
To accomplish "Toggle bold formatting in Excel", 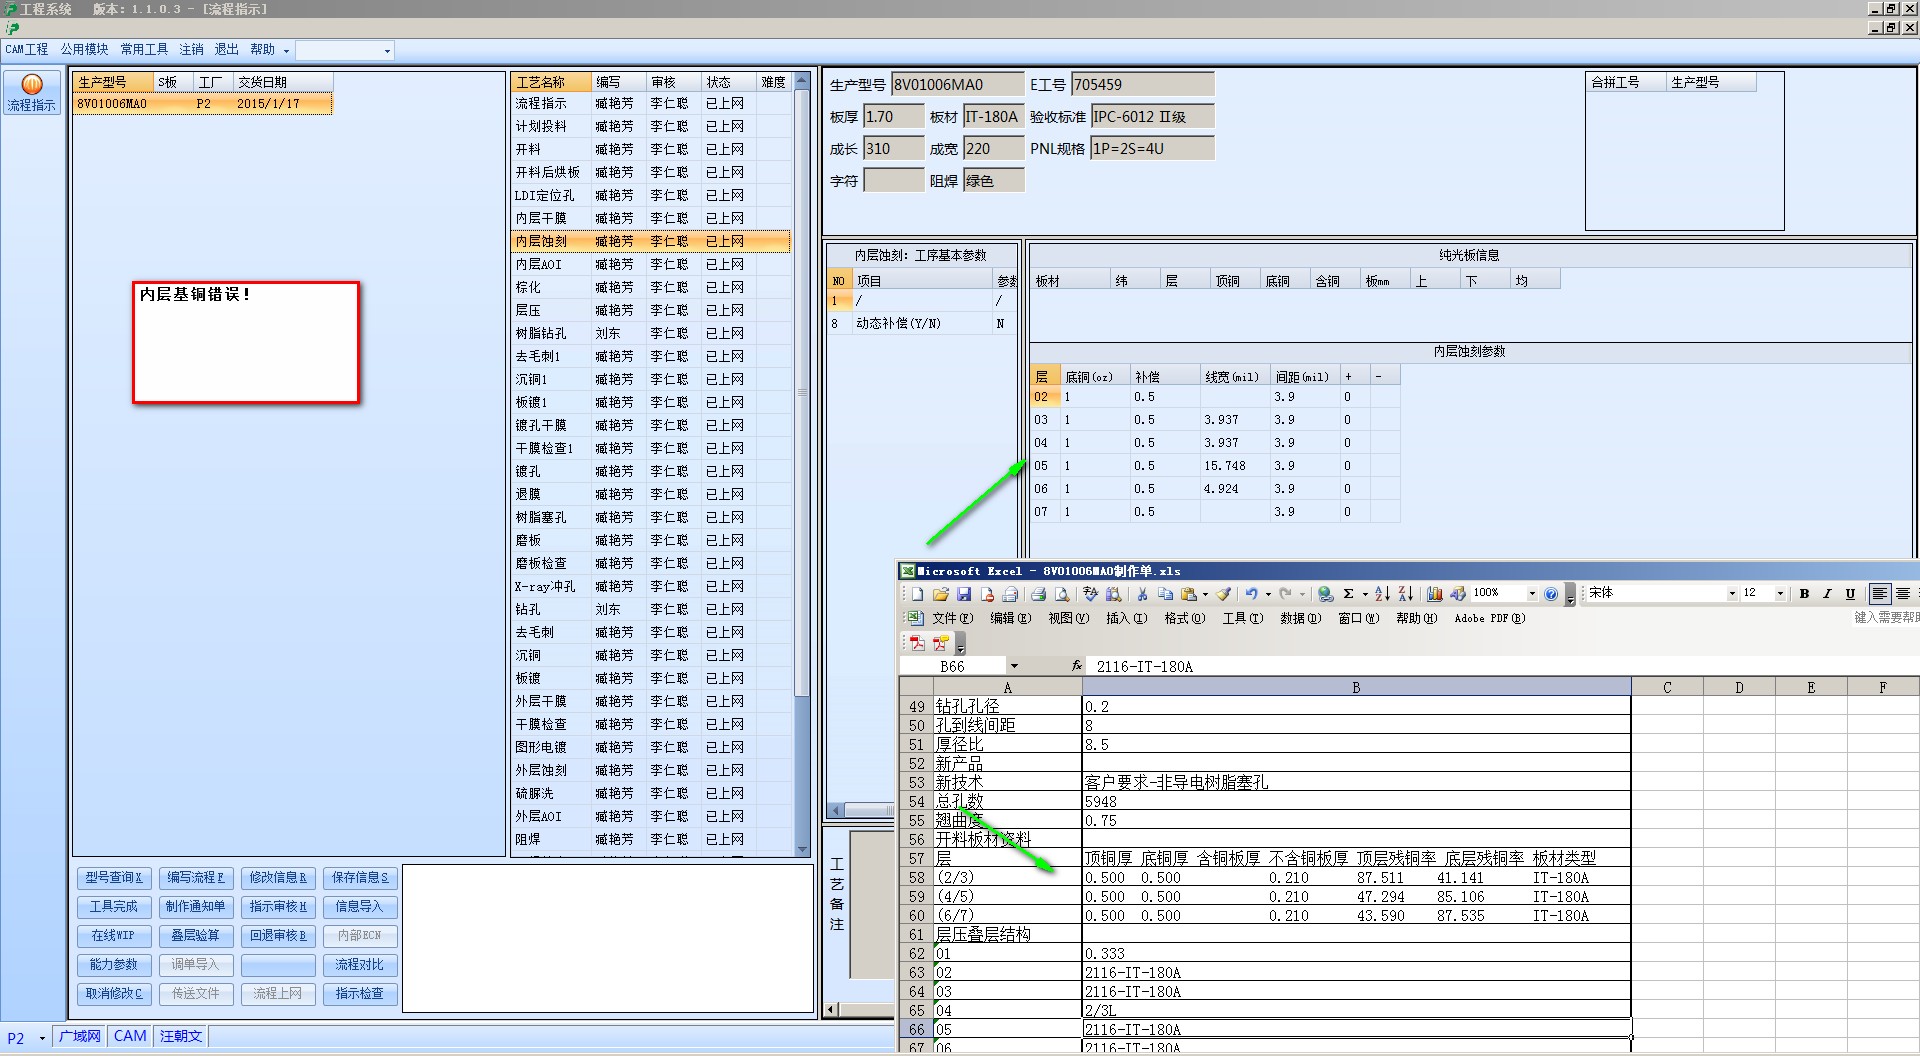I will [x=1804, y=594].
